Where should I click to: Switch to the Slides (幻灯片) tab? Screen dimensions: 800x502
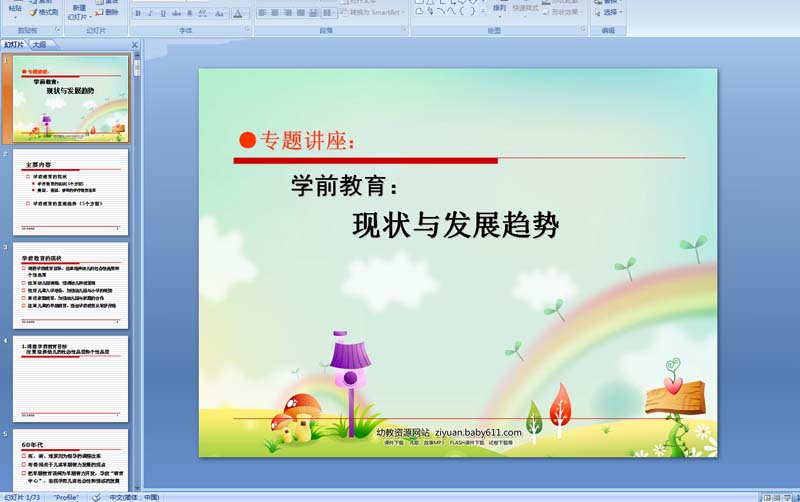(x=14, y=45)
